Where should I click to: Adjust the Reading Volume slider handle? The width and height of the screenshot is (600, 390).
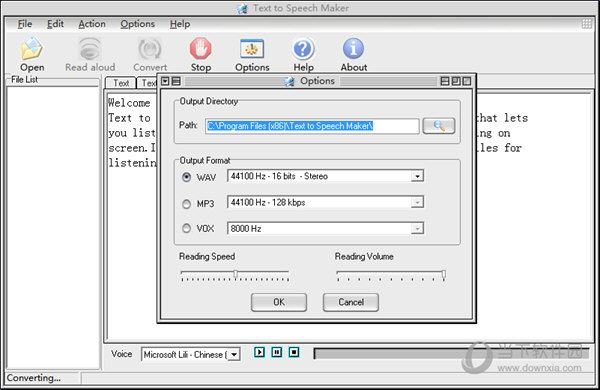pyautogui.click(x=443, y=274)
